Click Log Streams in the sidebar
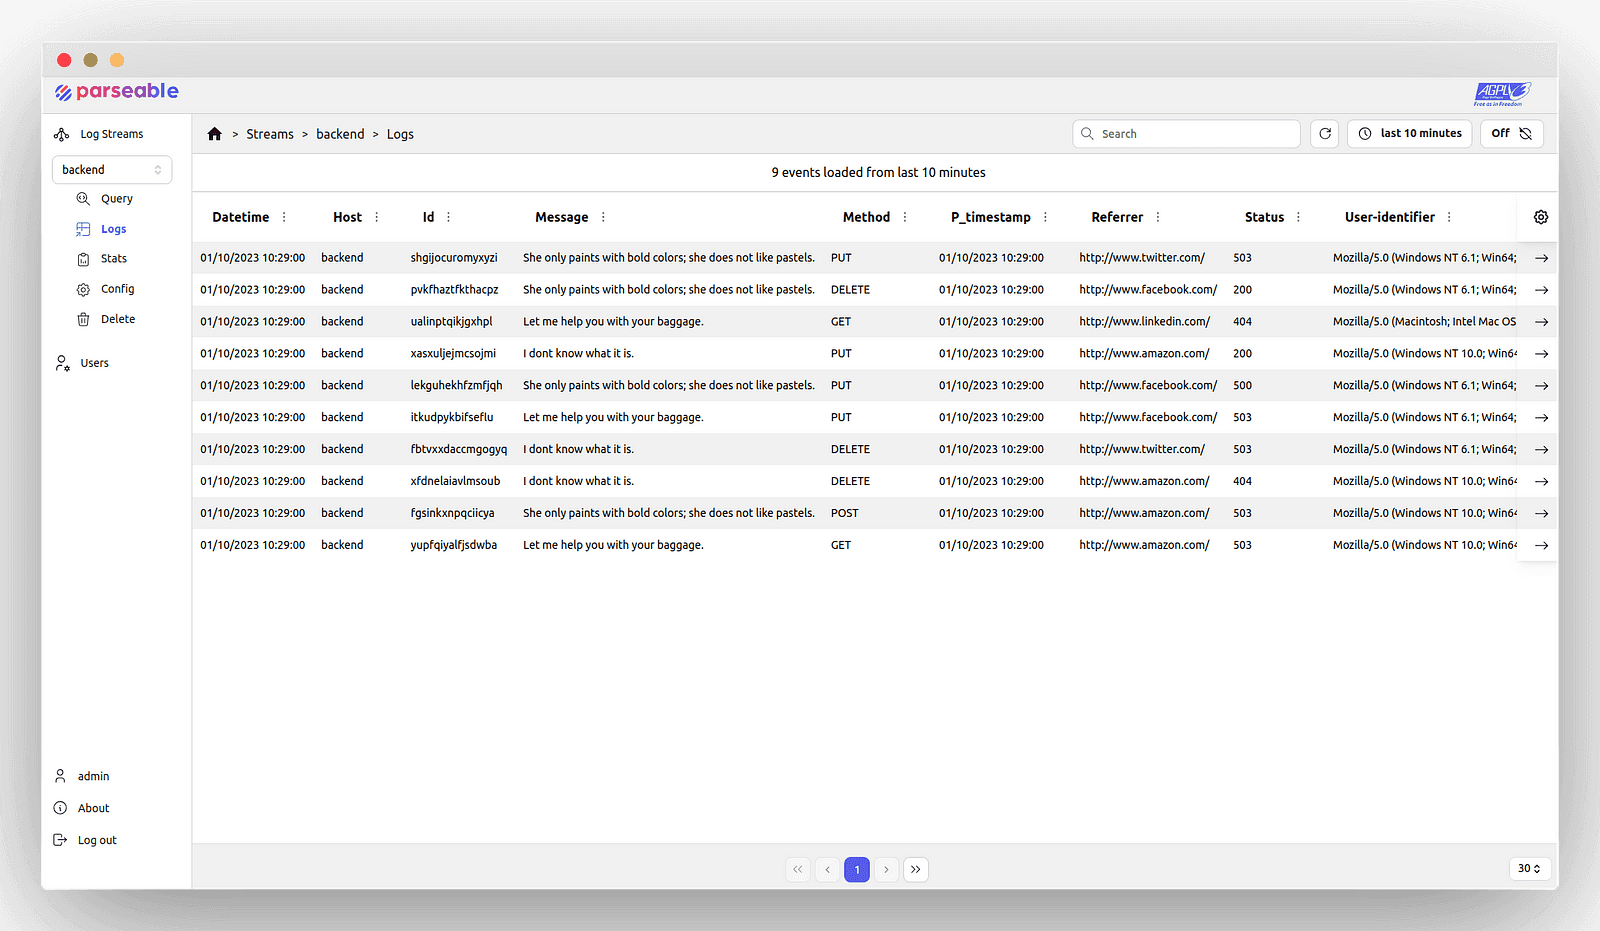Viewport: 1600px width, 931px height. [99, 134]
